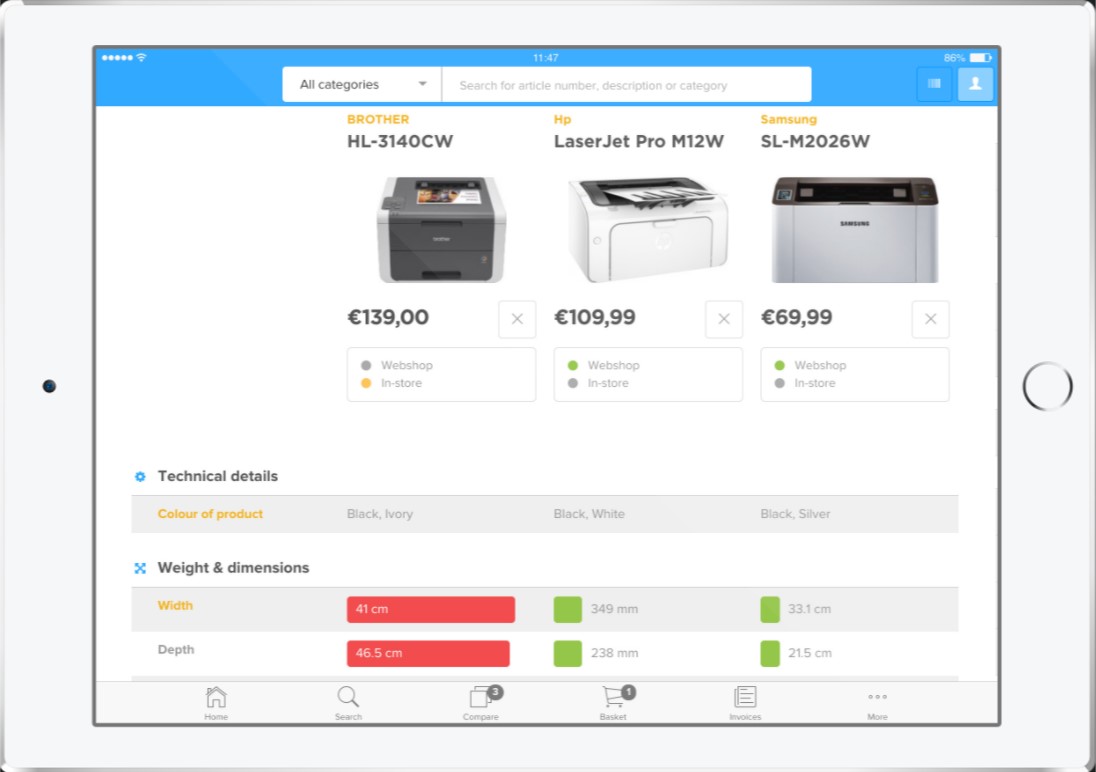
Task: Click the Hp brand label
Action: tap(562, 119)
